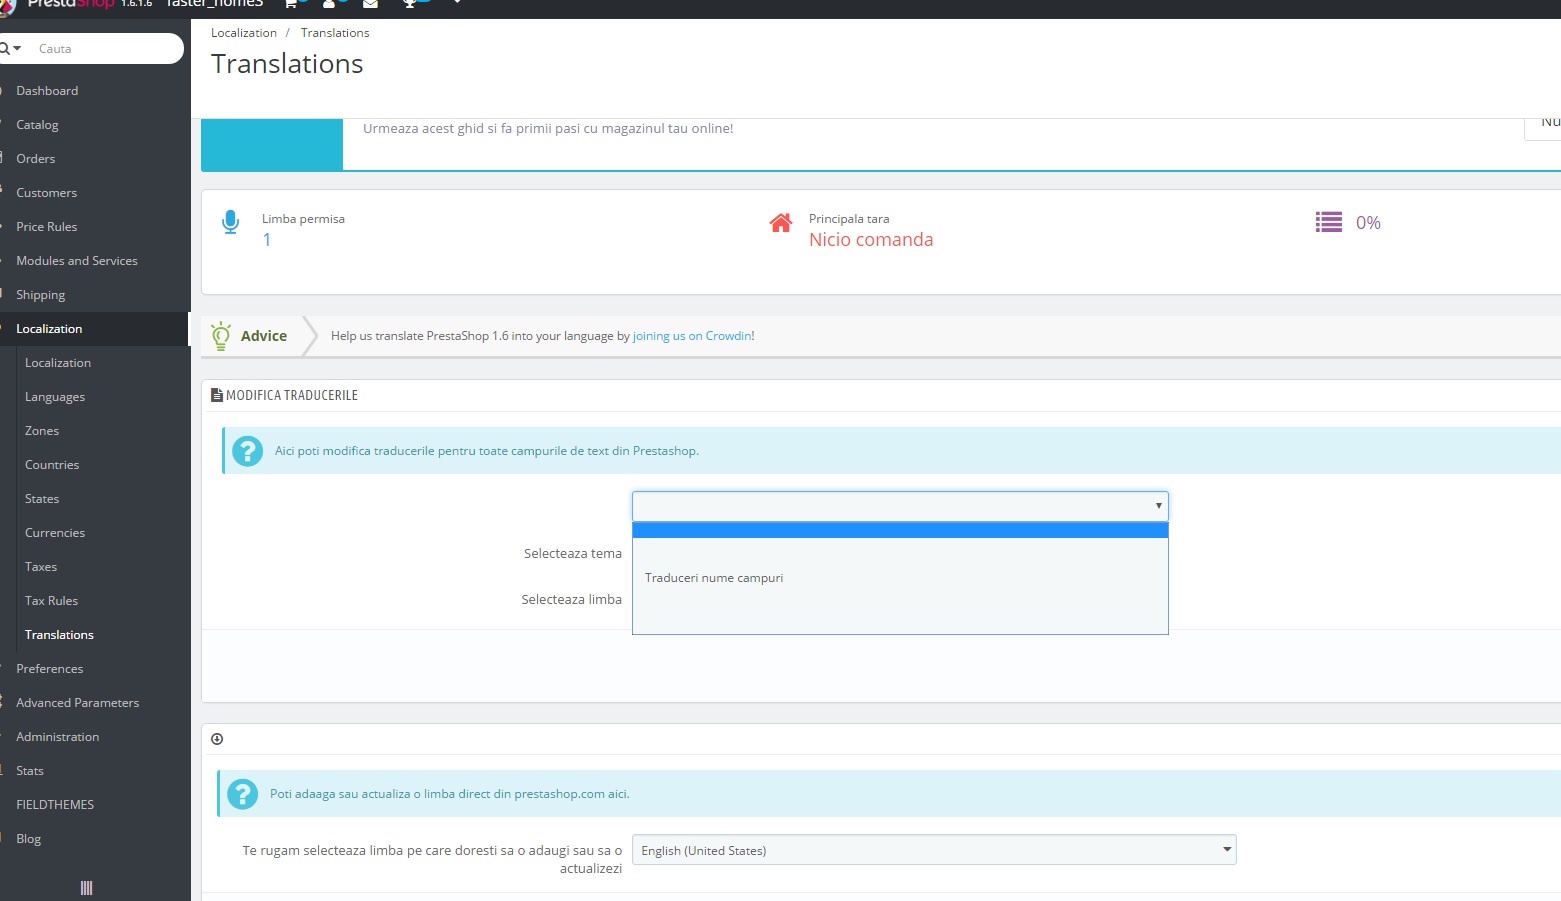The image size is (1561, 901).
Task: Open Tax Rules in the sidebar submenu
Action: [x=51, y=601]
